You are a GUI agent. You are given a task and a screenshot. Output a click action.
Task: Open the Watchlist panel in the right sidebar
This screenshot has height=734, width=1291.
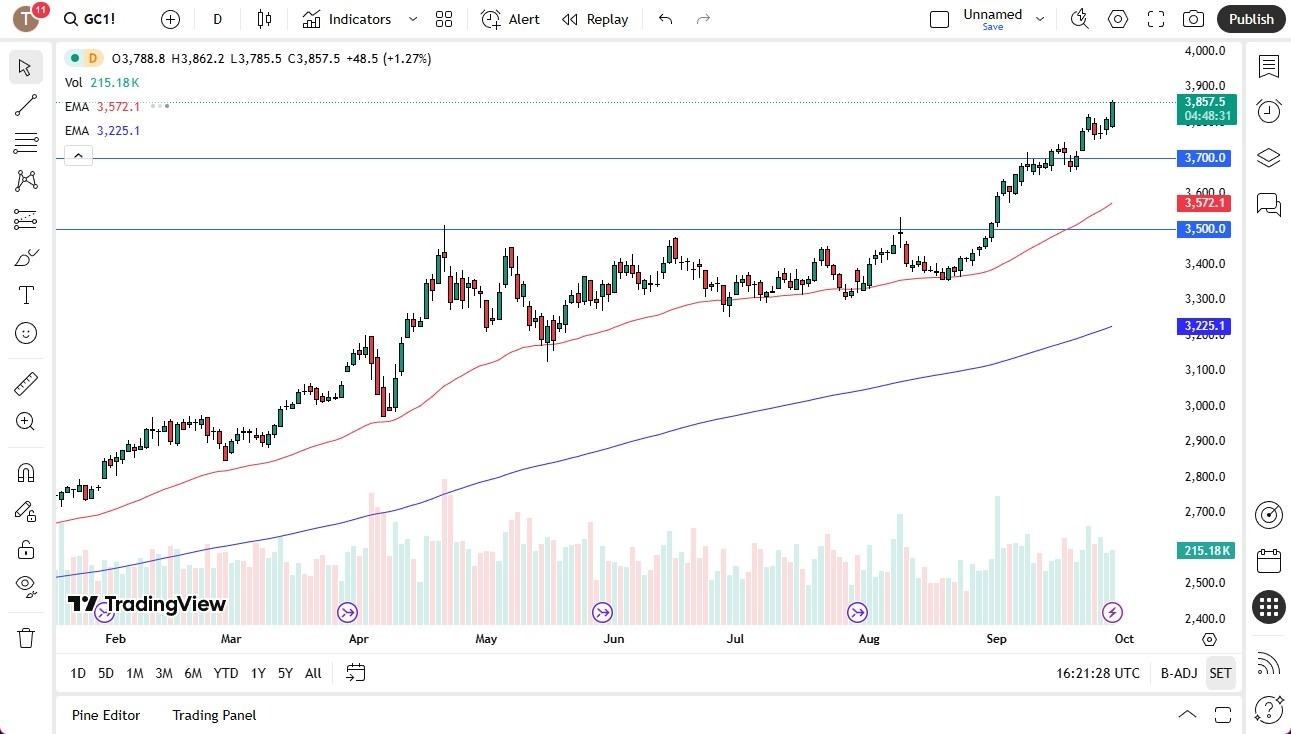tap(1268, 67)
